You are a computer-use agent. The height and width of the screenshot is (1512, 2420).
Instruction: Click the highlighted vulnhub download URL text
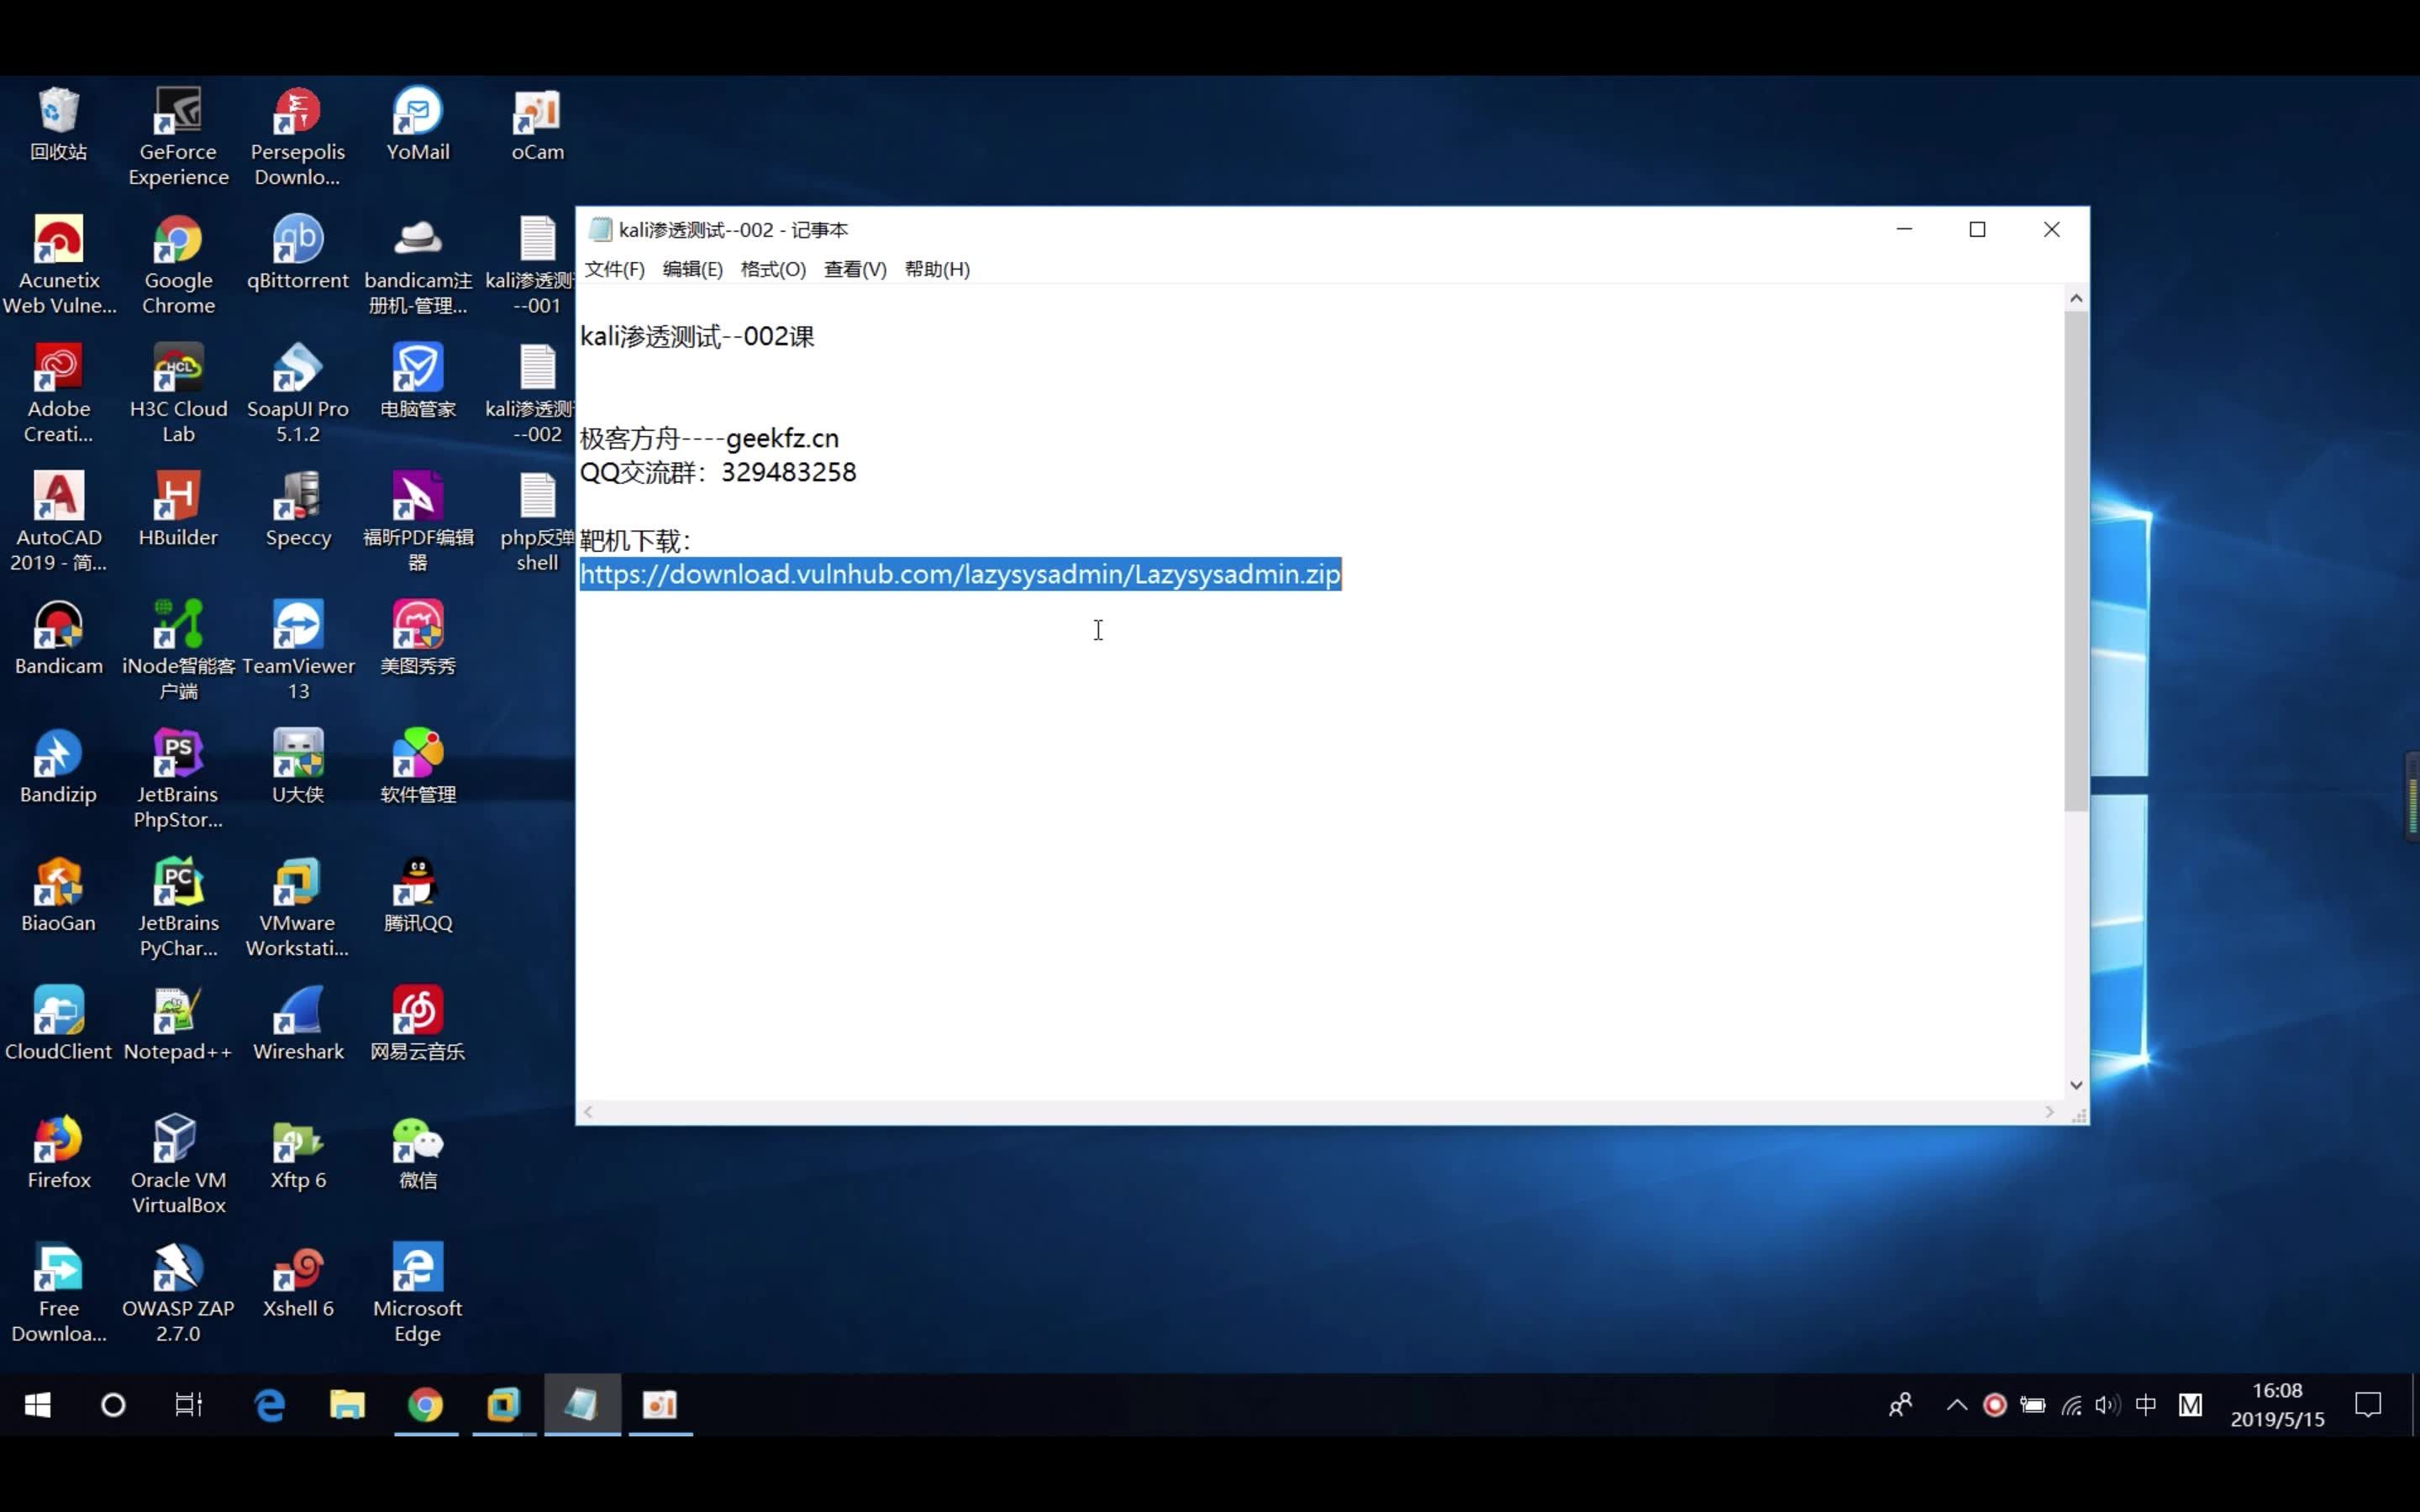(960, 574)
